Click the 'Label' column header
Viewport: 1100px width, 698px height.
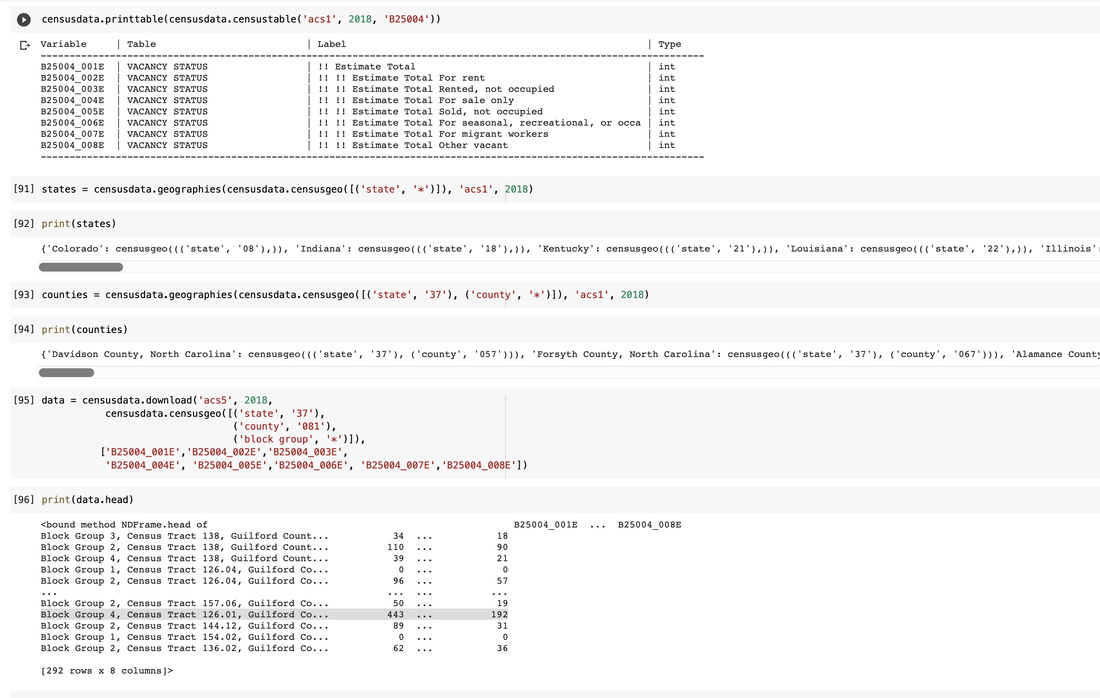(331, 44)
